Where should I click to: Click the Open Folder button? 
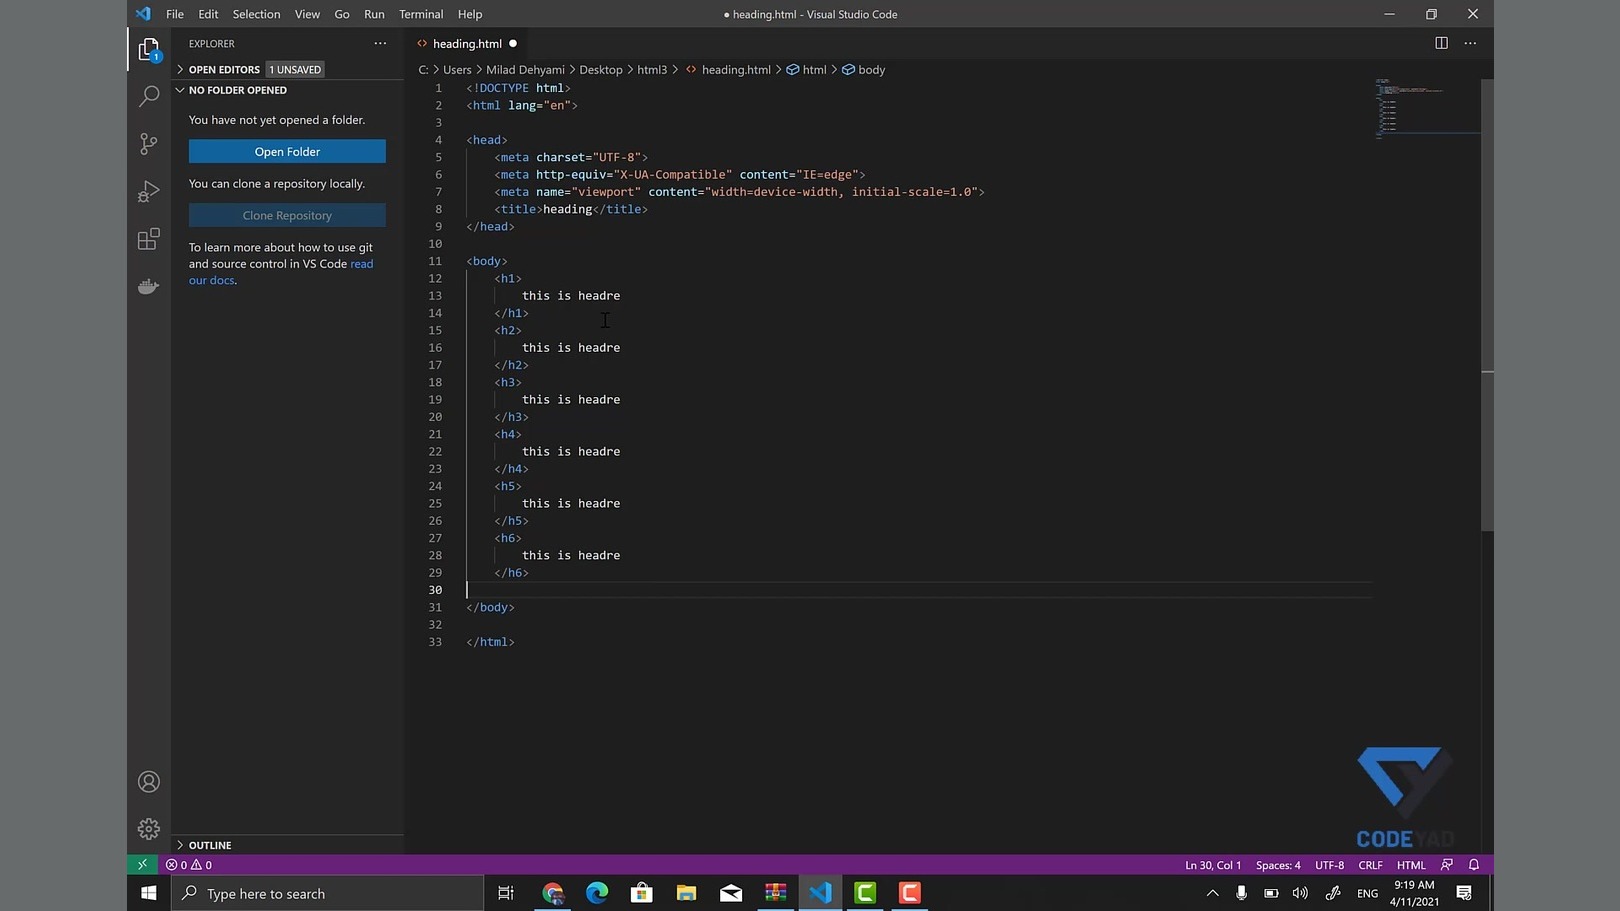click(x=287, y=152)
